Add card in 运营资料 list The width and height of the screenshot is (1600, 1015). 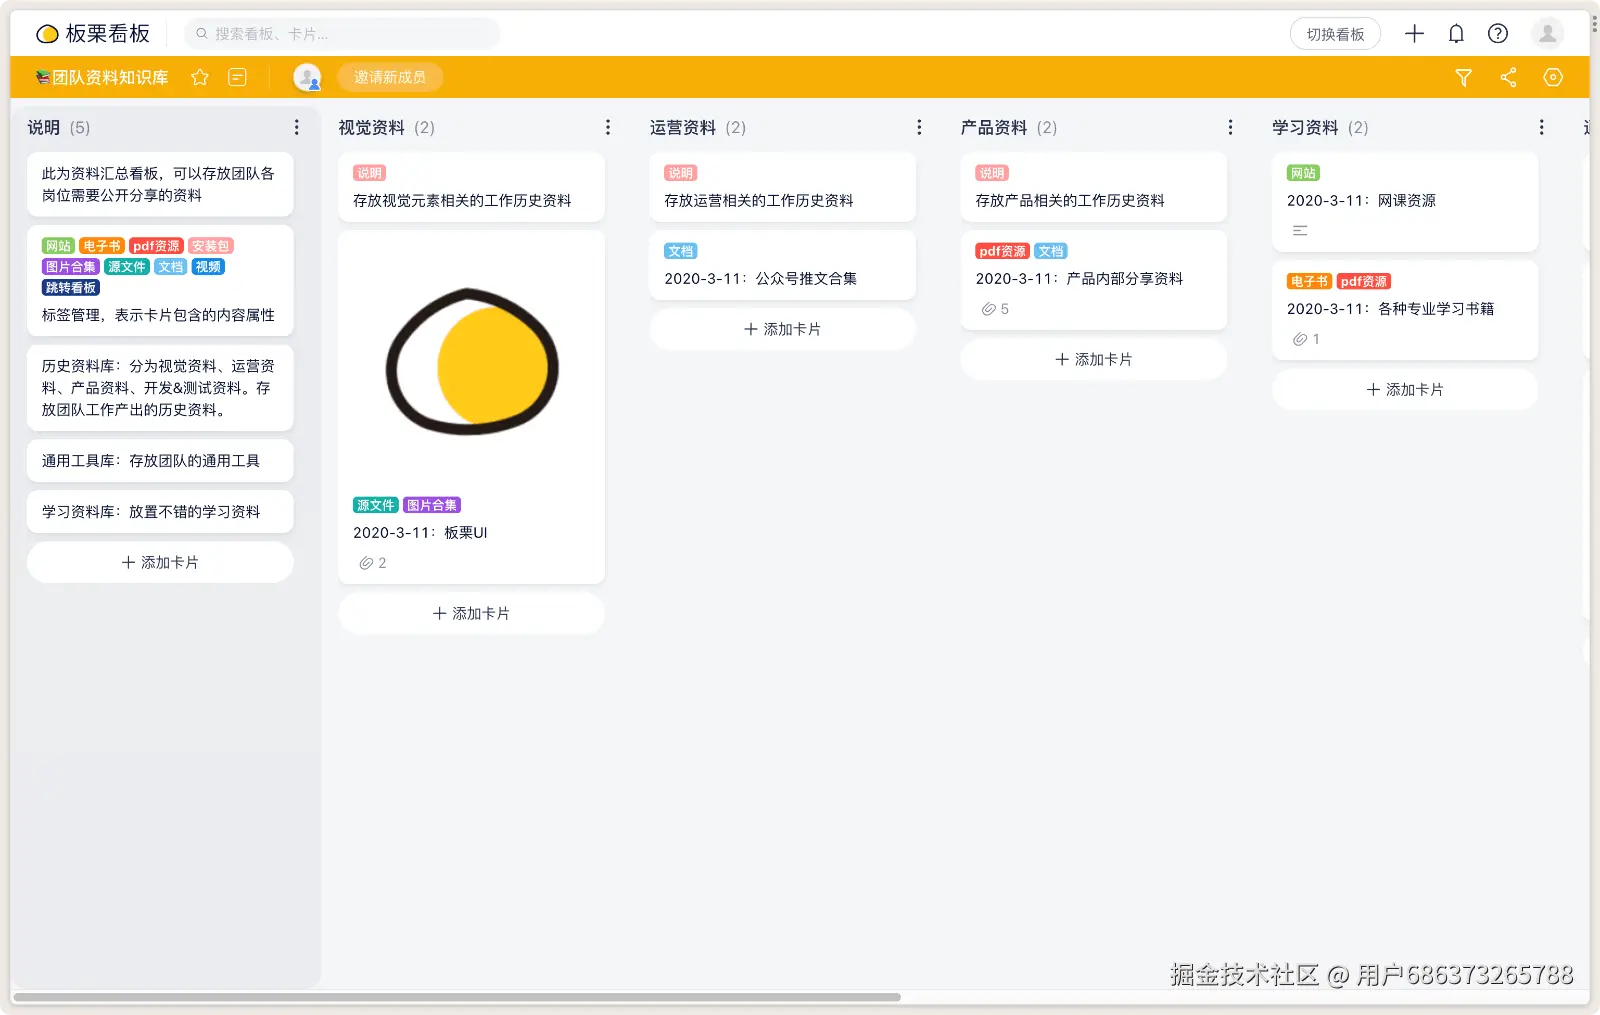[782, 329]
